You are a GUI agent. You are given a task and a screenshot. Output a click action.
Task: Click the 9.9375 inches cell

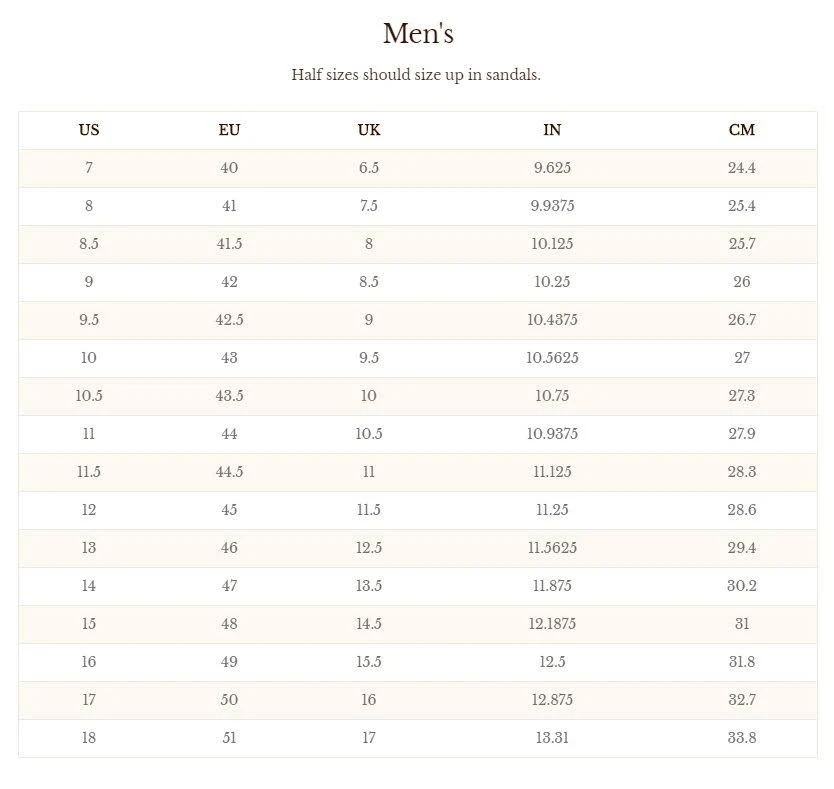(x=552, y=206)
